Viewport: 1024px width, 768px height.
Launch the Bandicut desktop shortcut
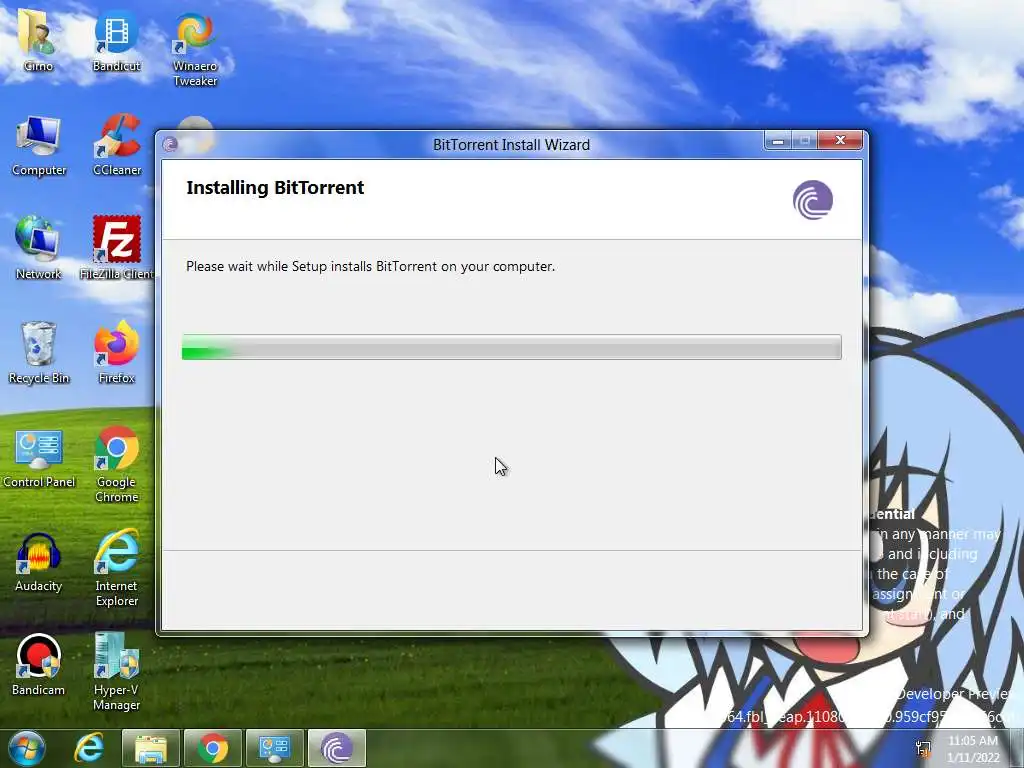coord(116,40)
